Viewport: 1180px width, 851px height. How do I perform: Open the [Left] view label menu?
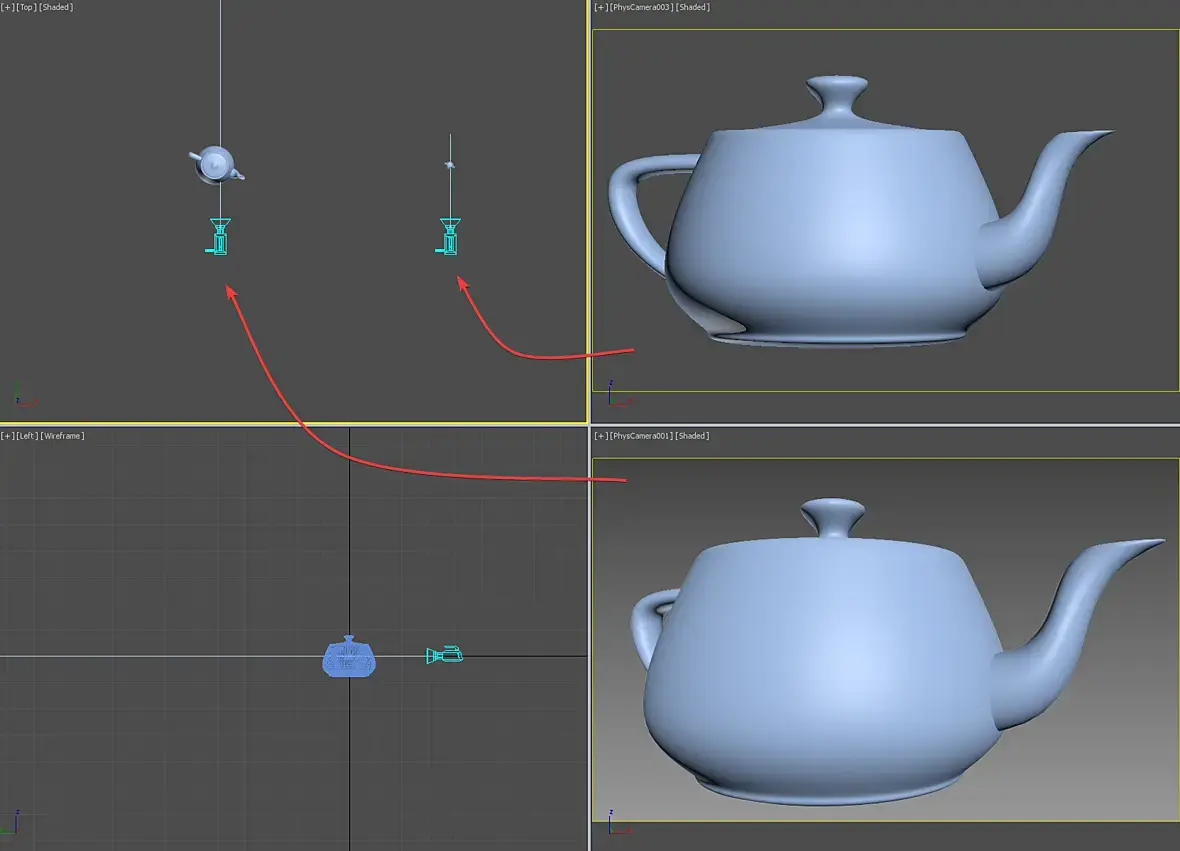[x=27, y=436]
